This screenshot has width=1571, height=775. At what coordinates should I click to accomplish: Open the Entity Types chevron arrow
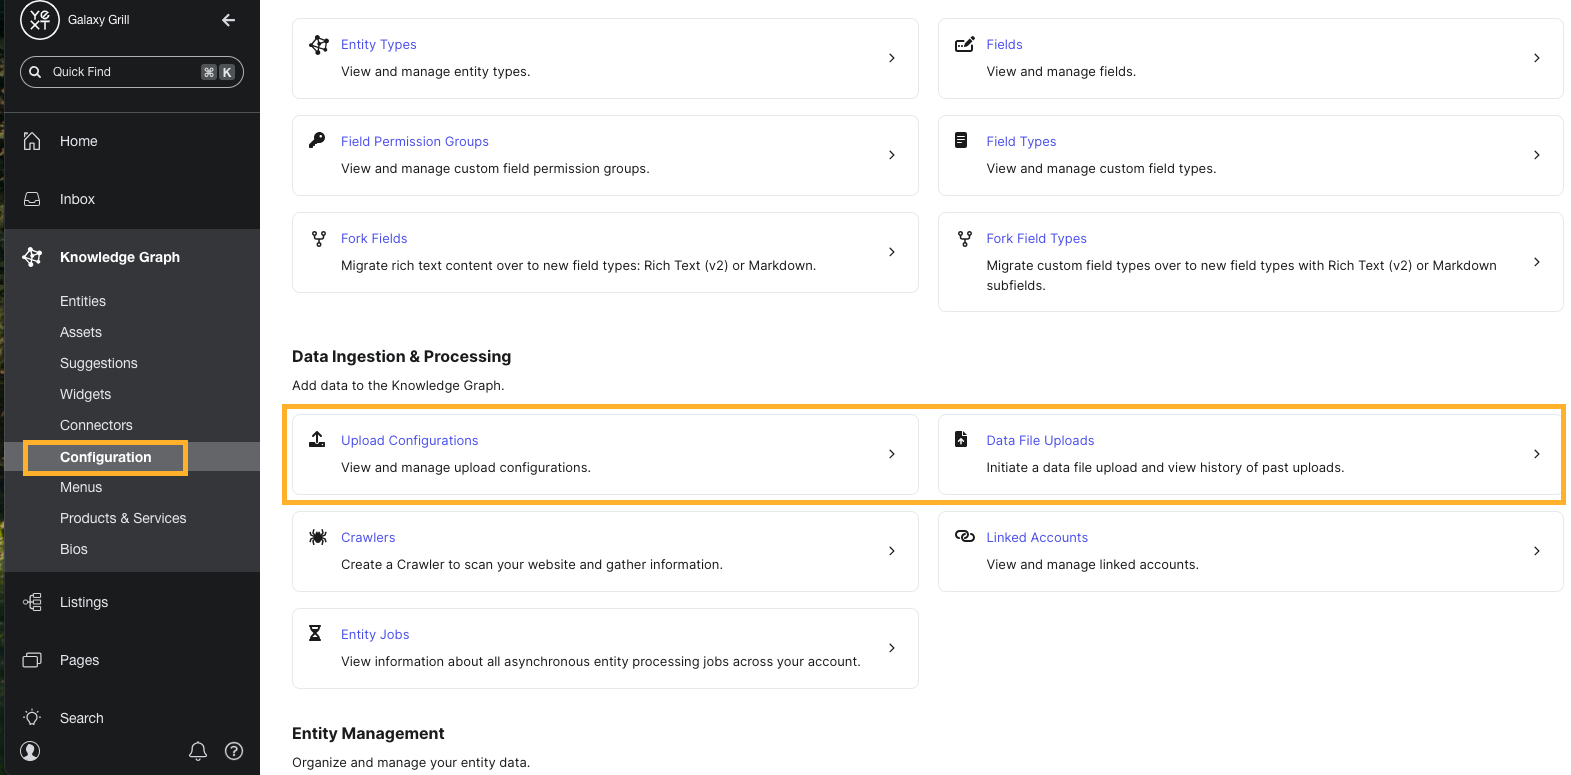892,58
